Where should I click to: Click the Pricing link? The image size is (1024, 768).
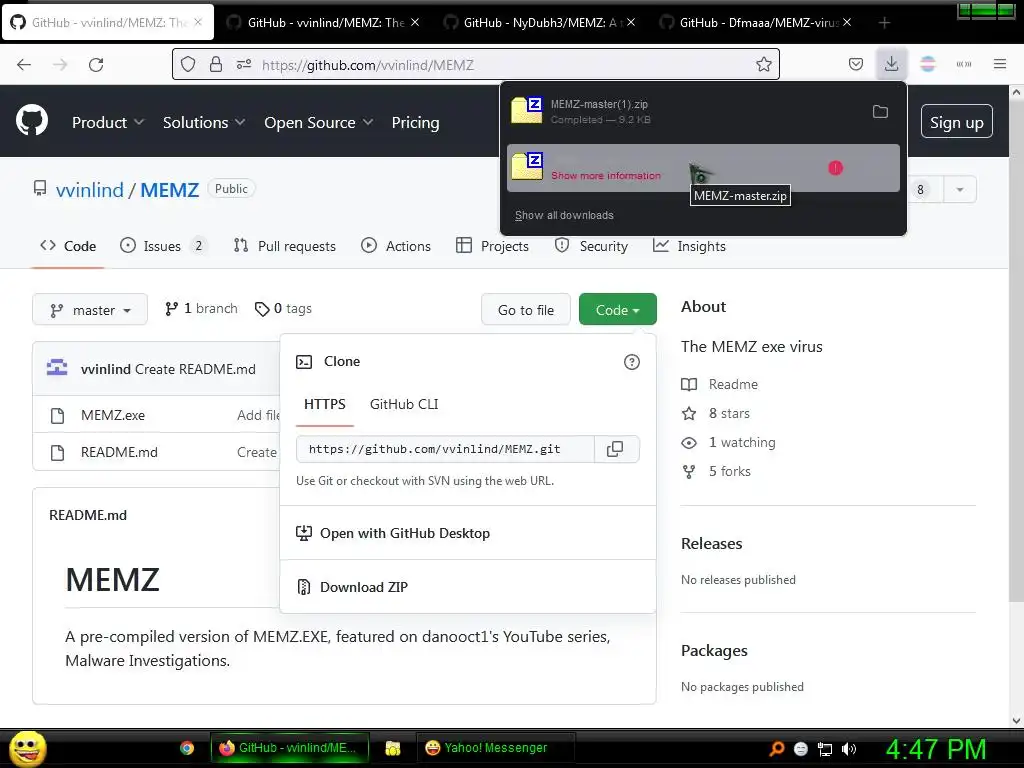click(415, 122)
